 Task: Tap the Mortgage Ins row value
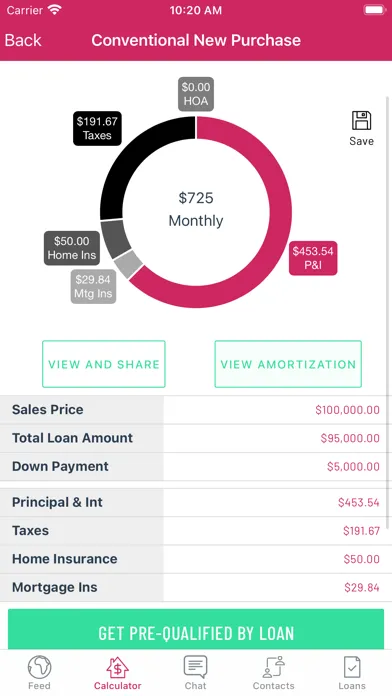pyautogui.click(x=362, y=588)
